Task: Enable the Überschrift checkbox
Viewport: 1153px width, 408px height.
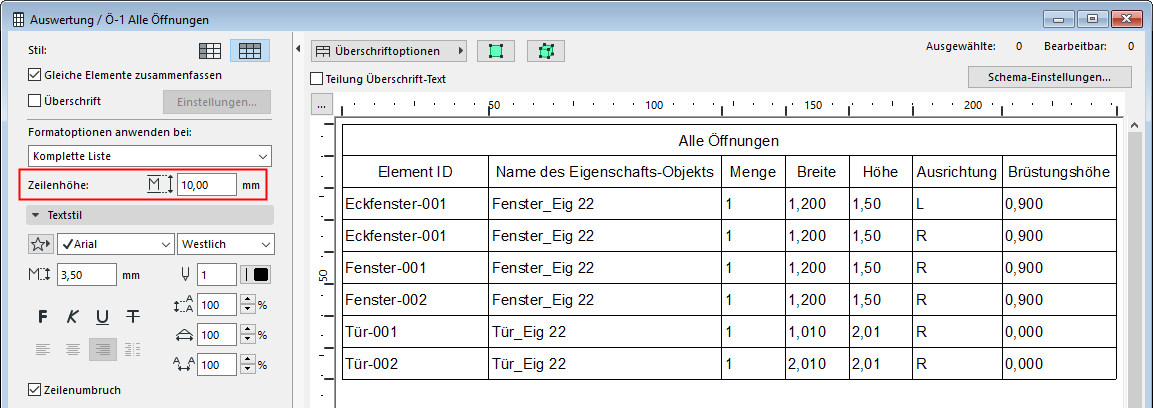Action: pos(34,101)
